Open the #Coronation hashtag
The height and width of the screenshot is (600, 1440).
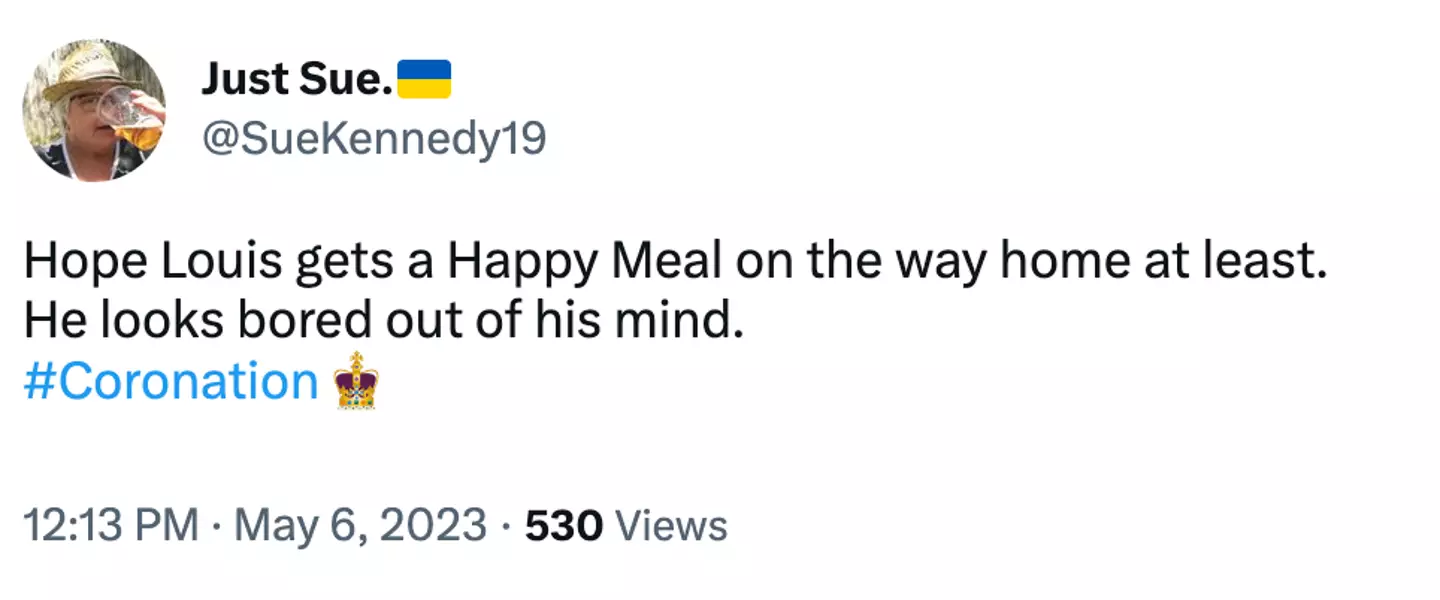coord(170,381)
